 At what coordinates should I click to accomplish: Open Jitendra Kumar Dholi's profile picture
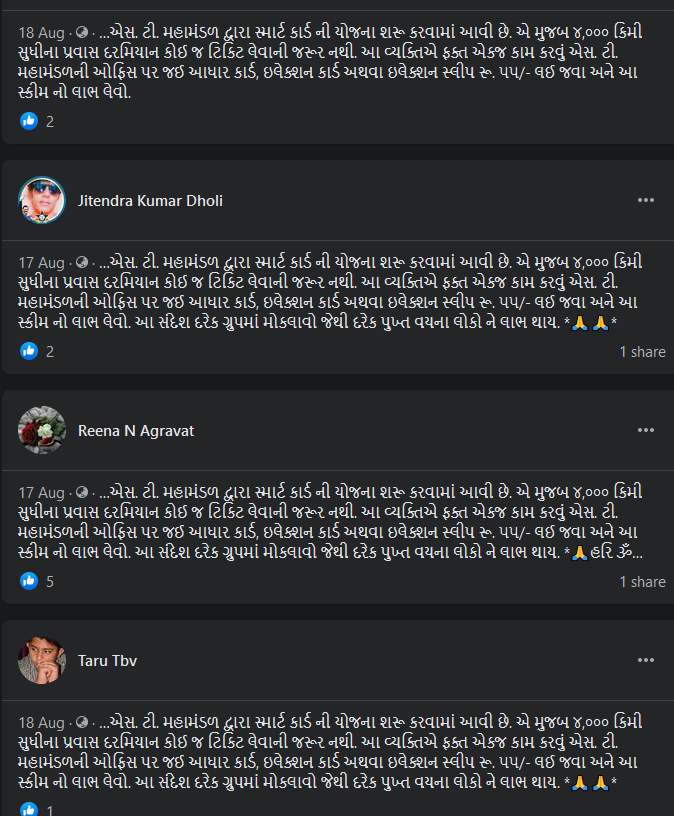tap(42, 201)
